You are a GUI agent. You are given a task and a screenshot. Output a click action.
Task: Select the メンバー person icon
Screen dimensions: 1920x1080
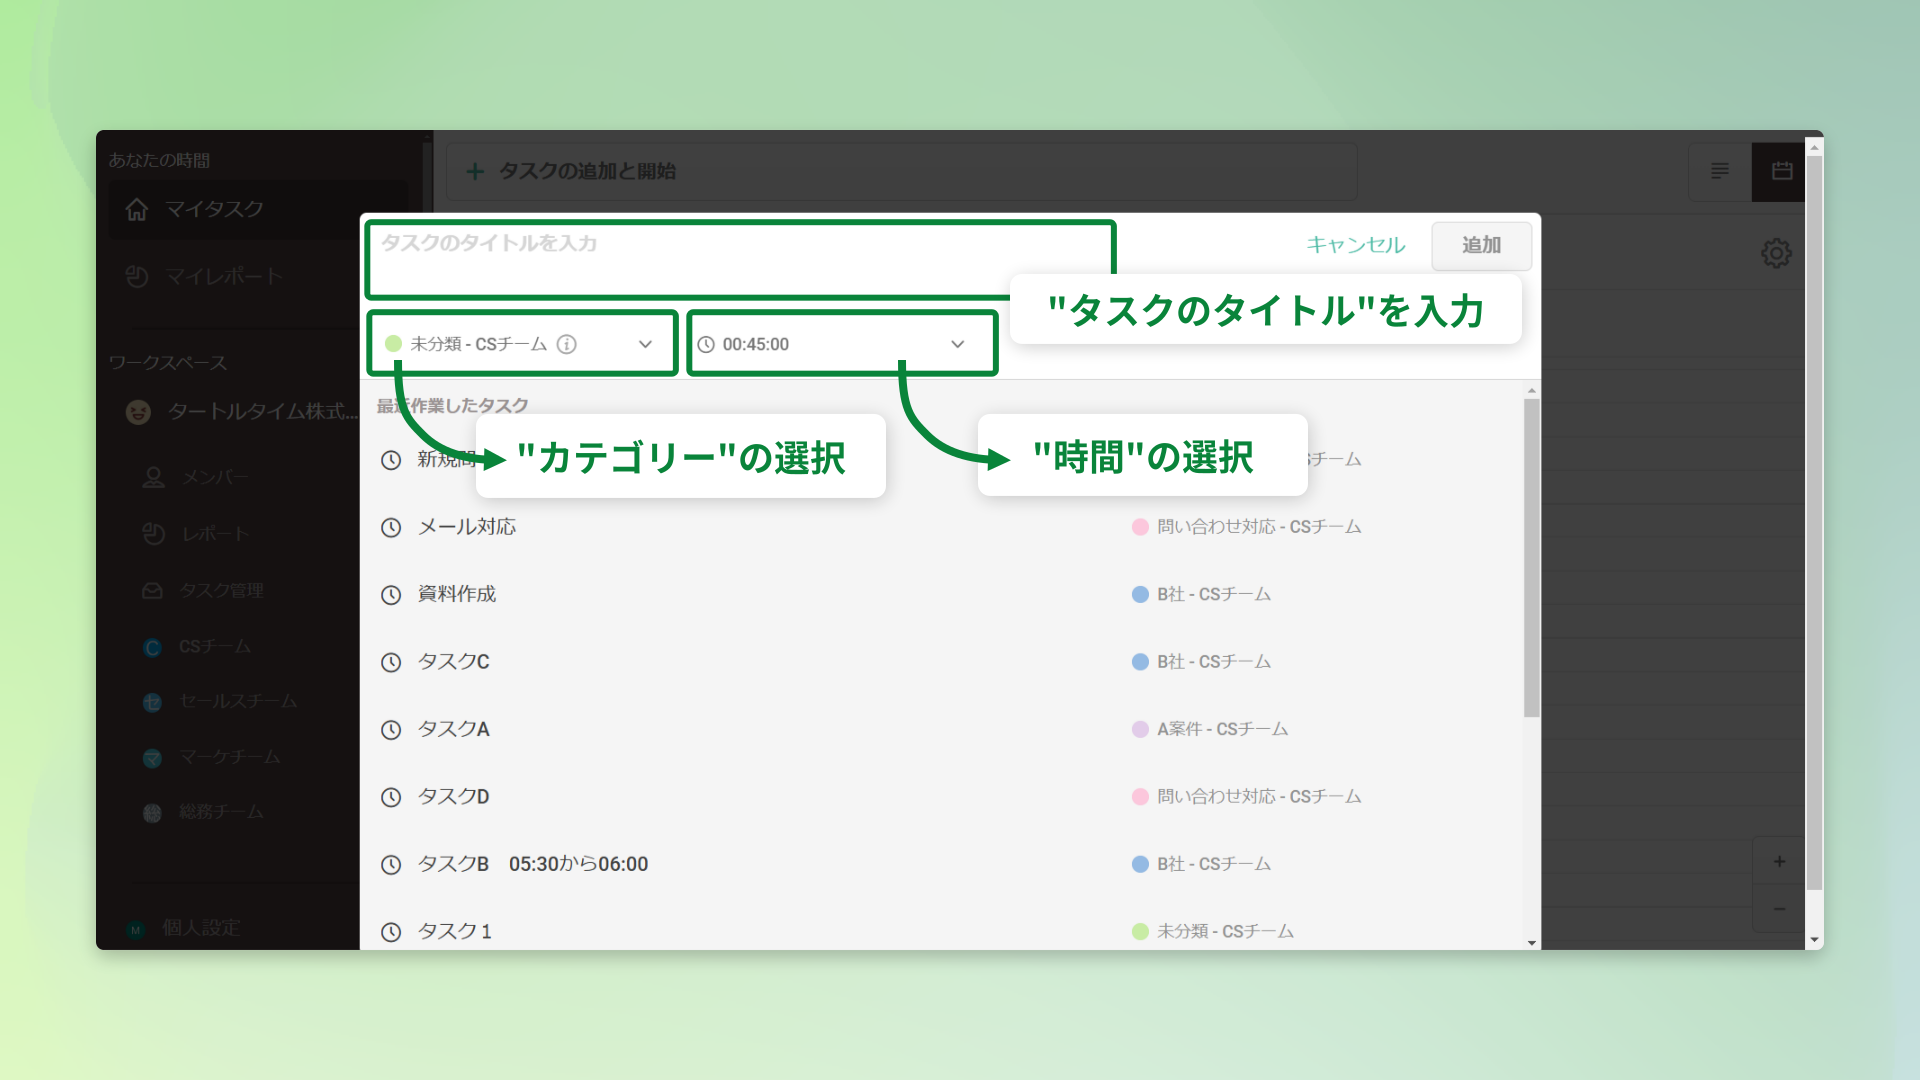(x=152, y=477)
